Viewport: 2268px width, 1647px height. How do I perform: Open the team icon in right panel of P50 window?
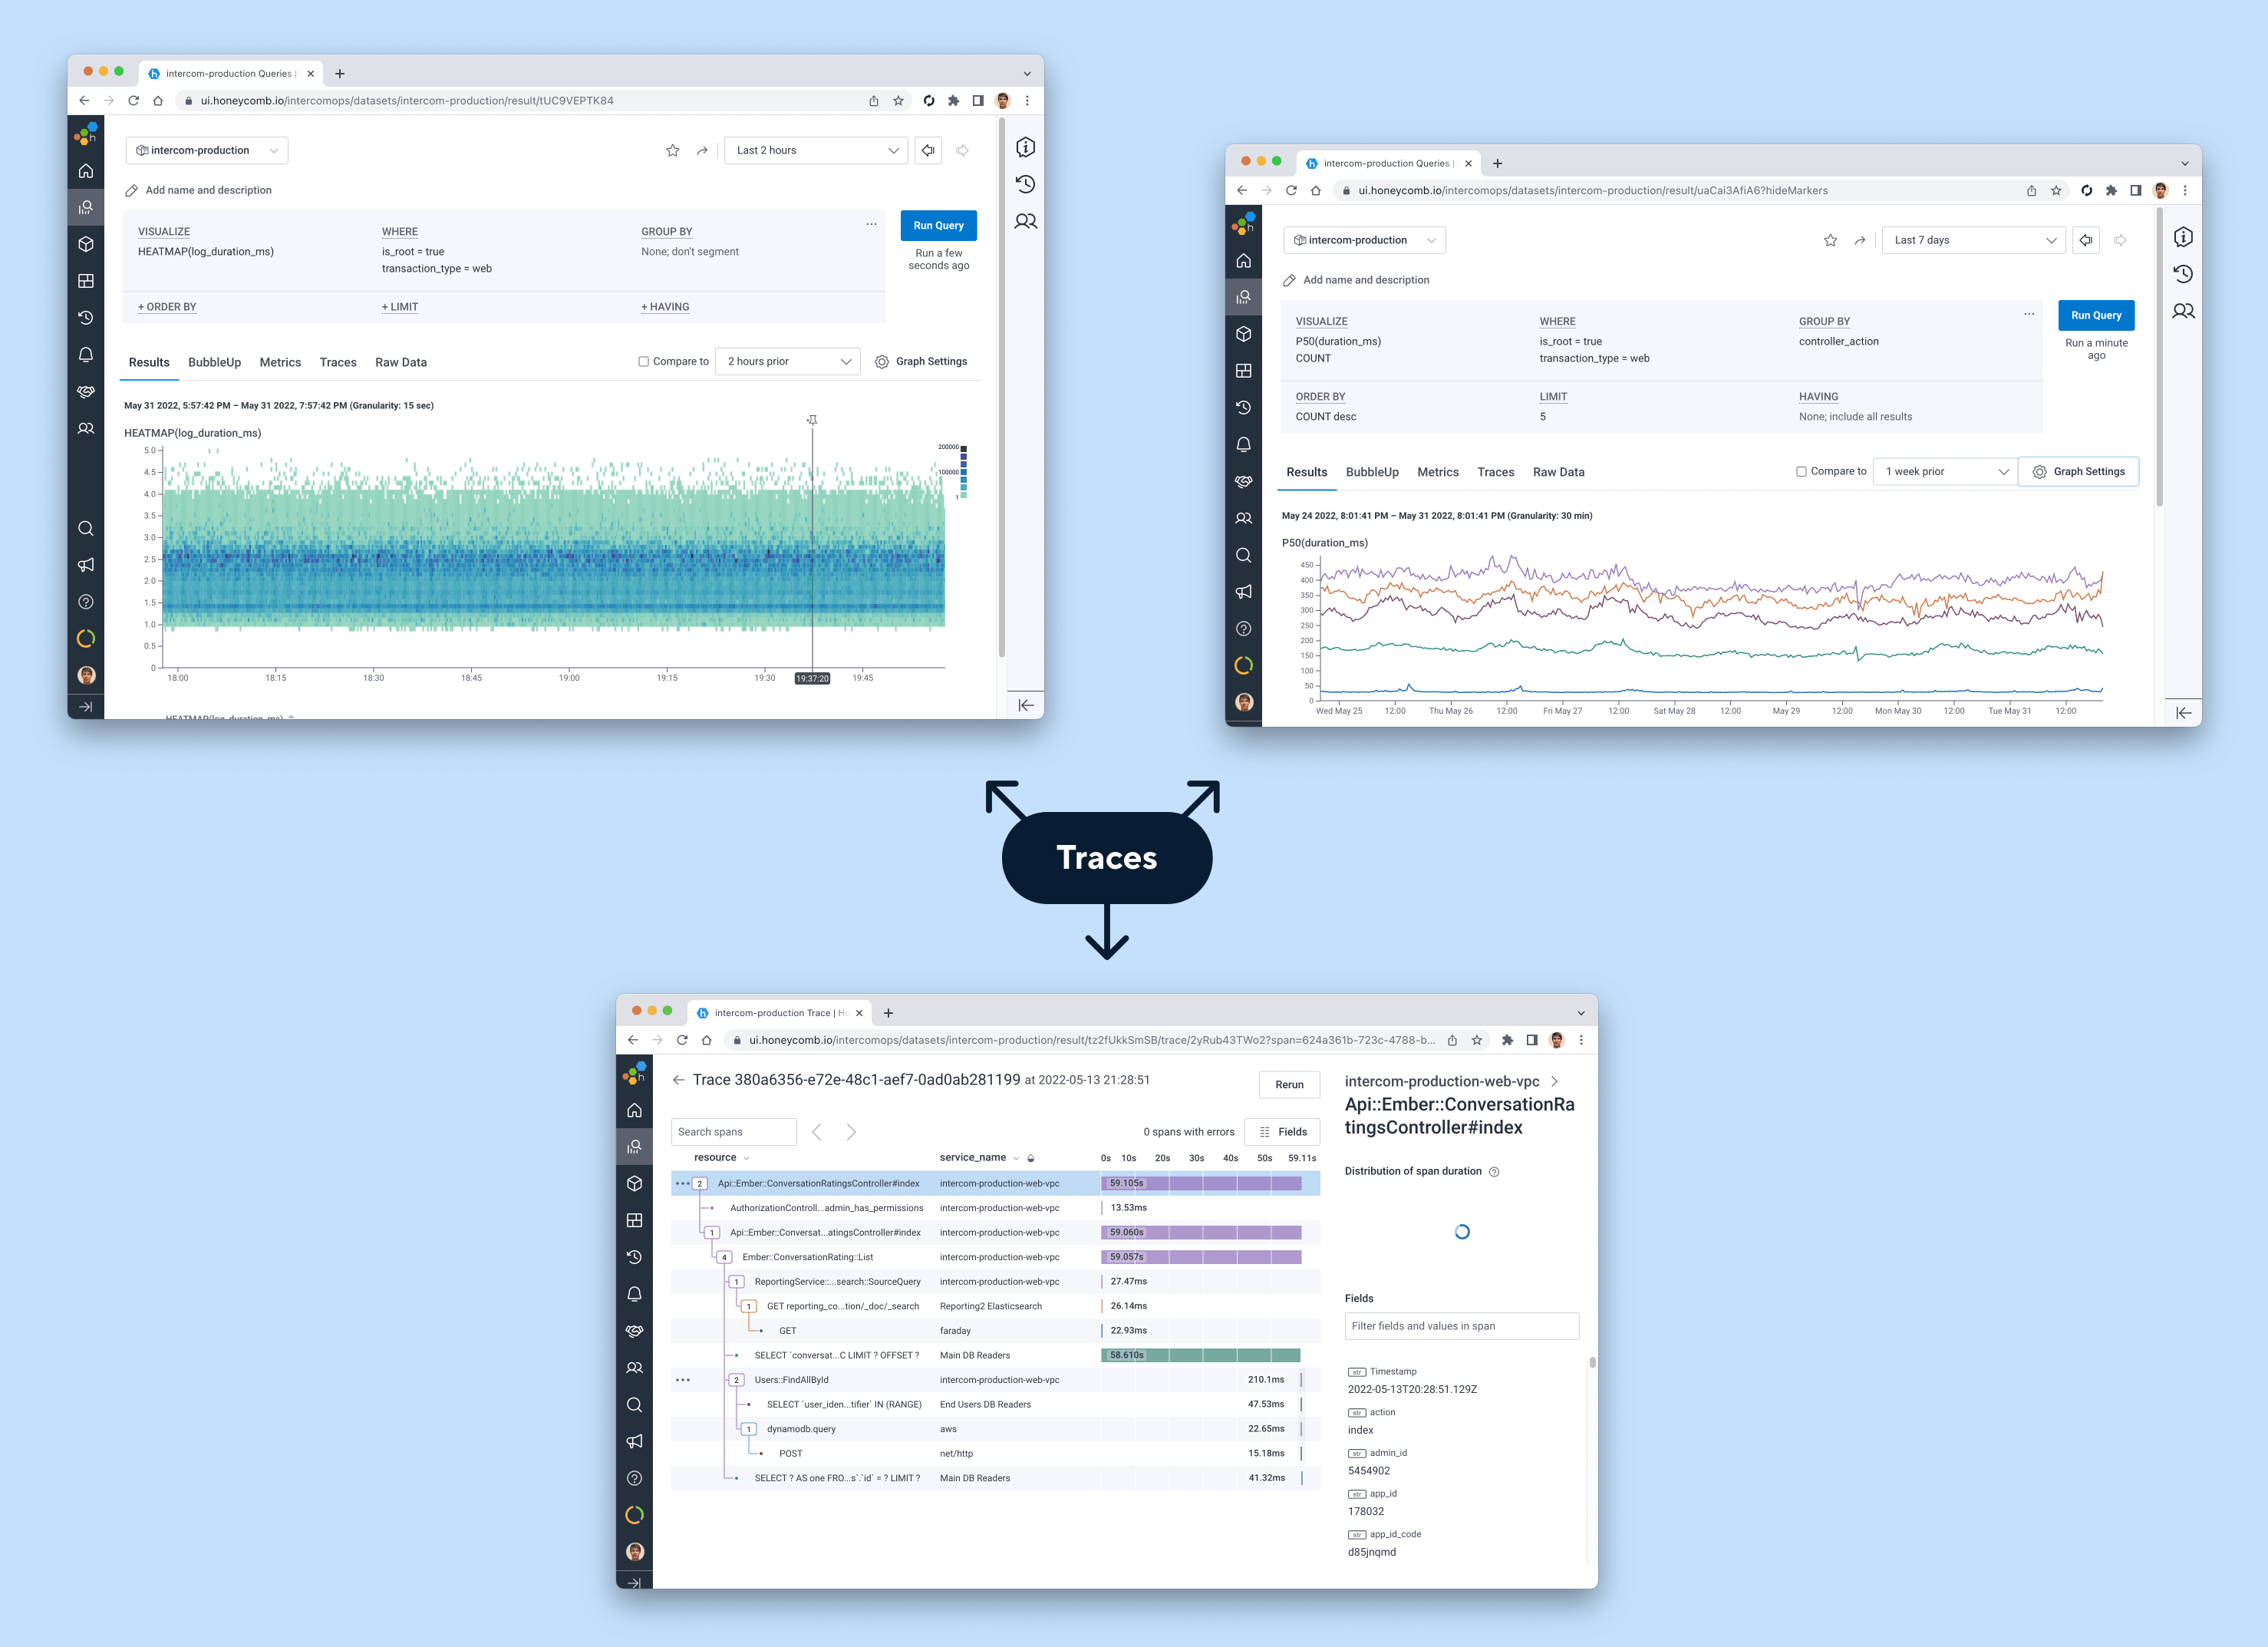pyautogui.click(x=2183, y=311)
